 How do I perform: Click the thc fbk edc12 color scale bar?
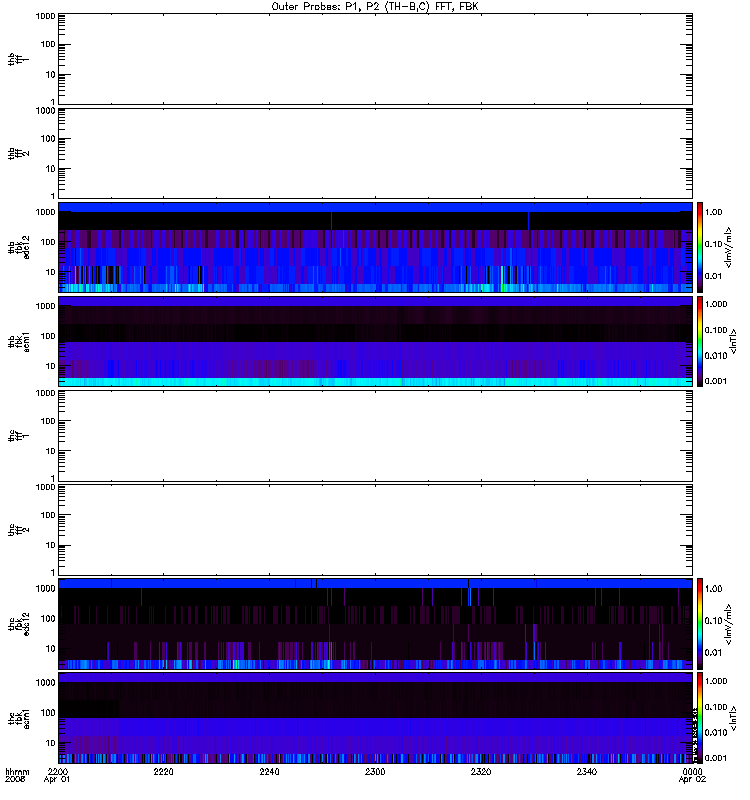[x=700, y=623]
